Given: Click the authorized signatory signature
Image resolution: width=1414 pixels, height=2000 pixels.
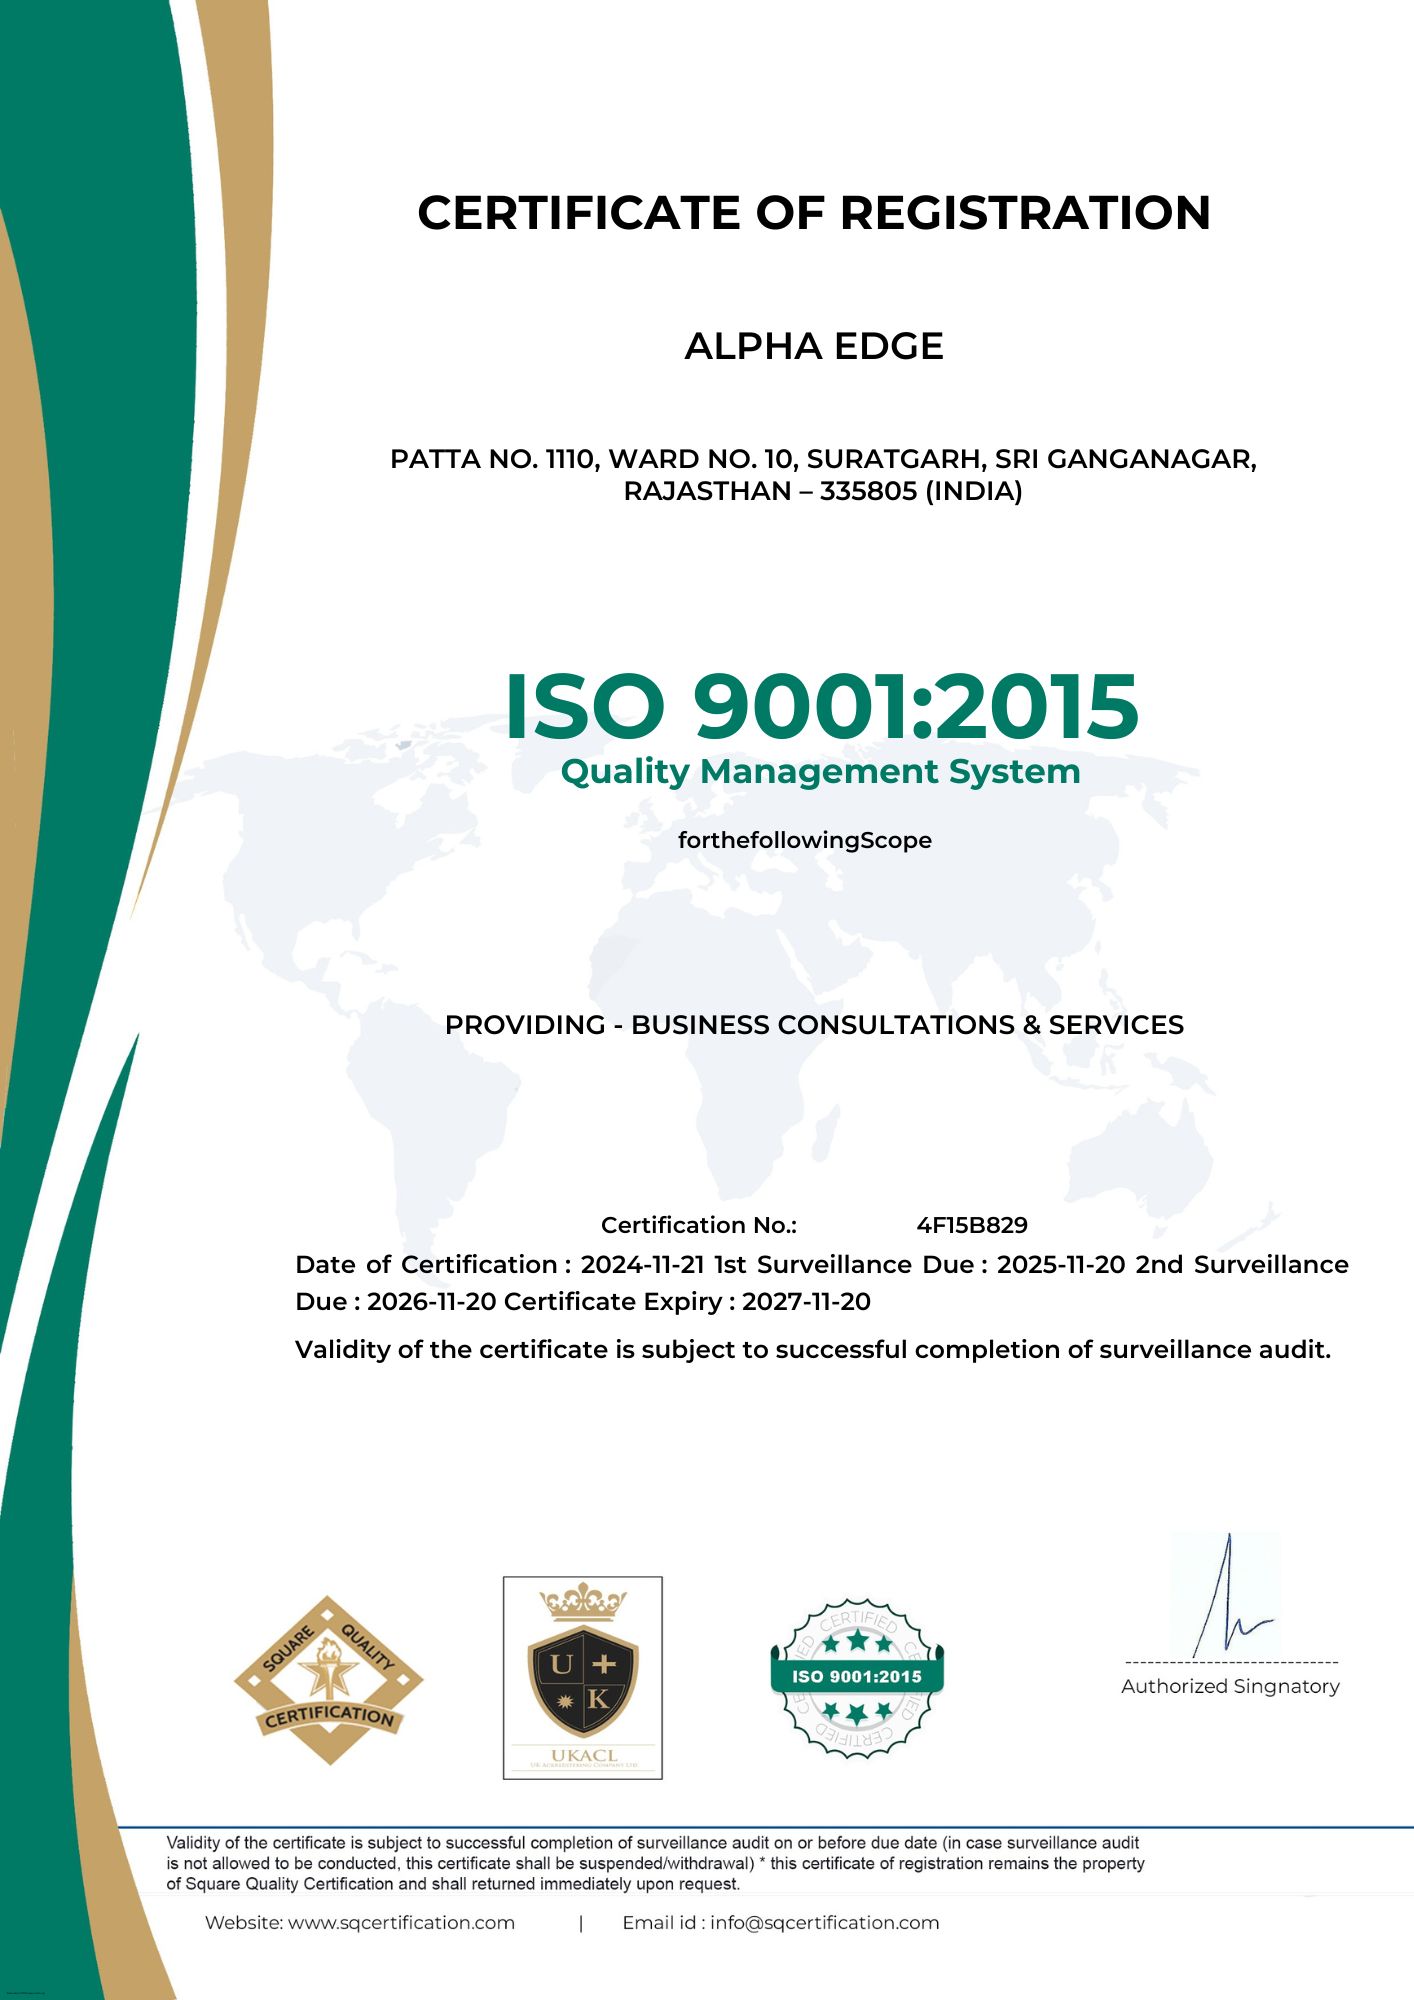Looking at the screenshot, I should [x=1232, y=1596].
